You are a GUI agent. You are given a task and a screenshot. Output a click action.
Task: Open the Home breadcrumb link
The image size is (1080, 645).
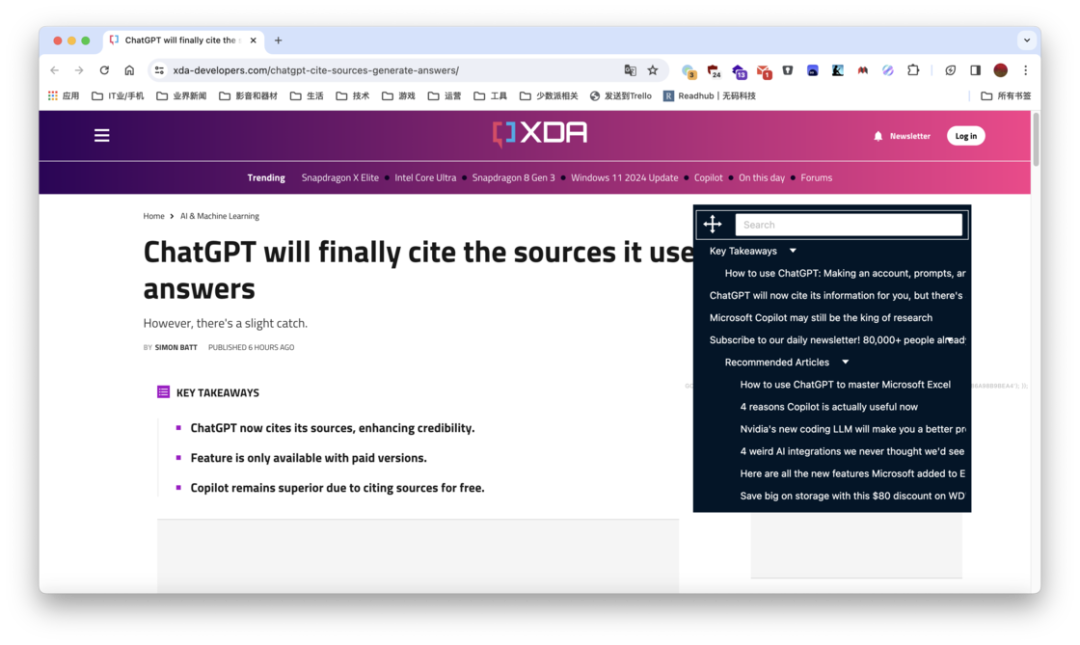point(154,216)
